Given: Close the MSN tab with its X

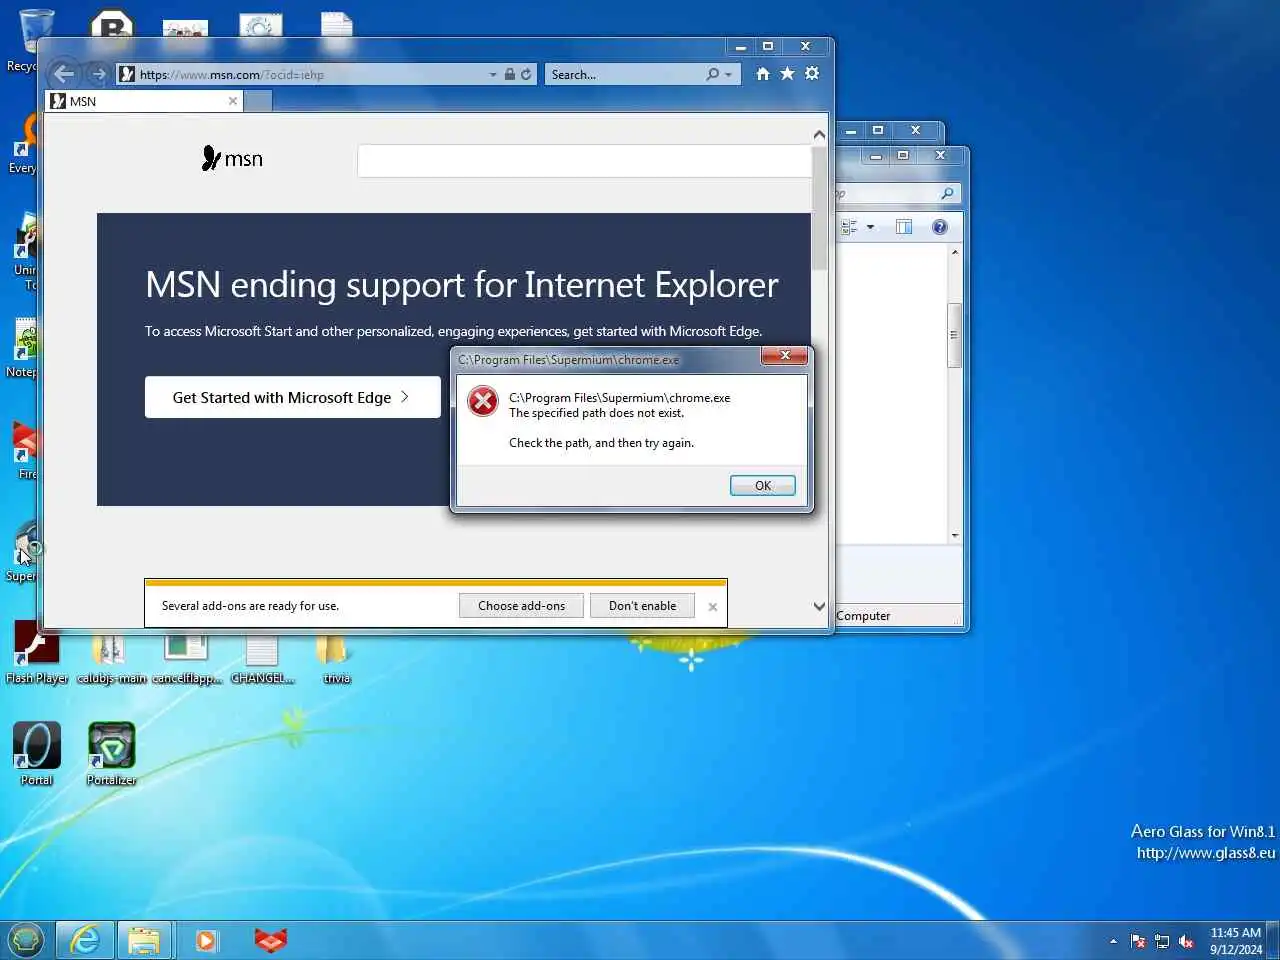Looking at the screenshot, I should coord(233,101).
